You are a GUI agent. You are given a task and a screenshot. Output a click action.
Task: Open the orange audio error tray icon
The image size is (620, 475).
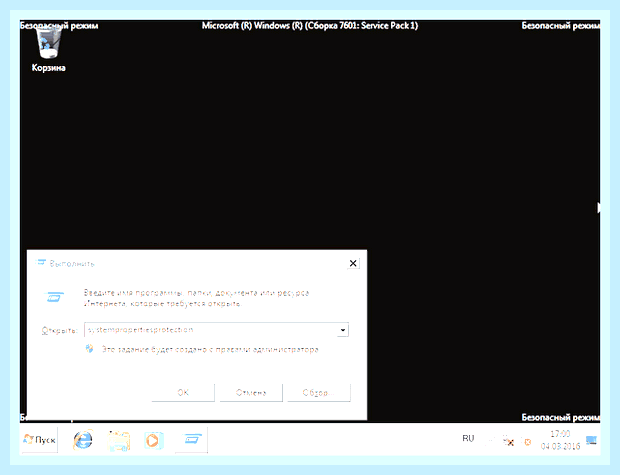pyautogui.click(x=527, y=442)
